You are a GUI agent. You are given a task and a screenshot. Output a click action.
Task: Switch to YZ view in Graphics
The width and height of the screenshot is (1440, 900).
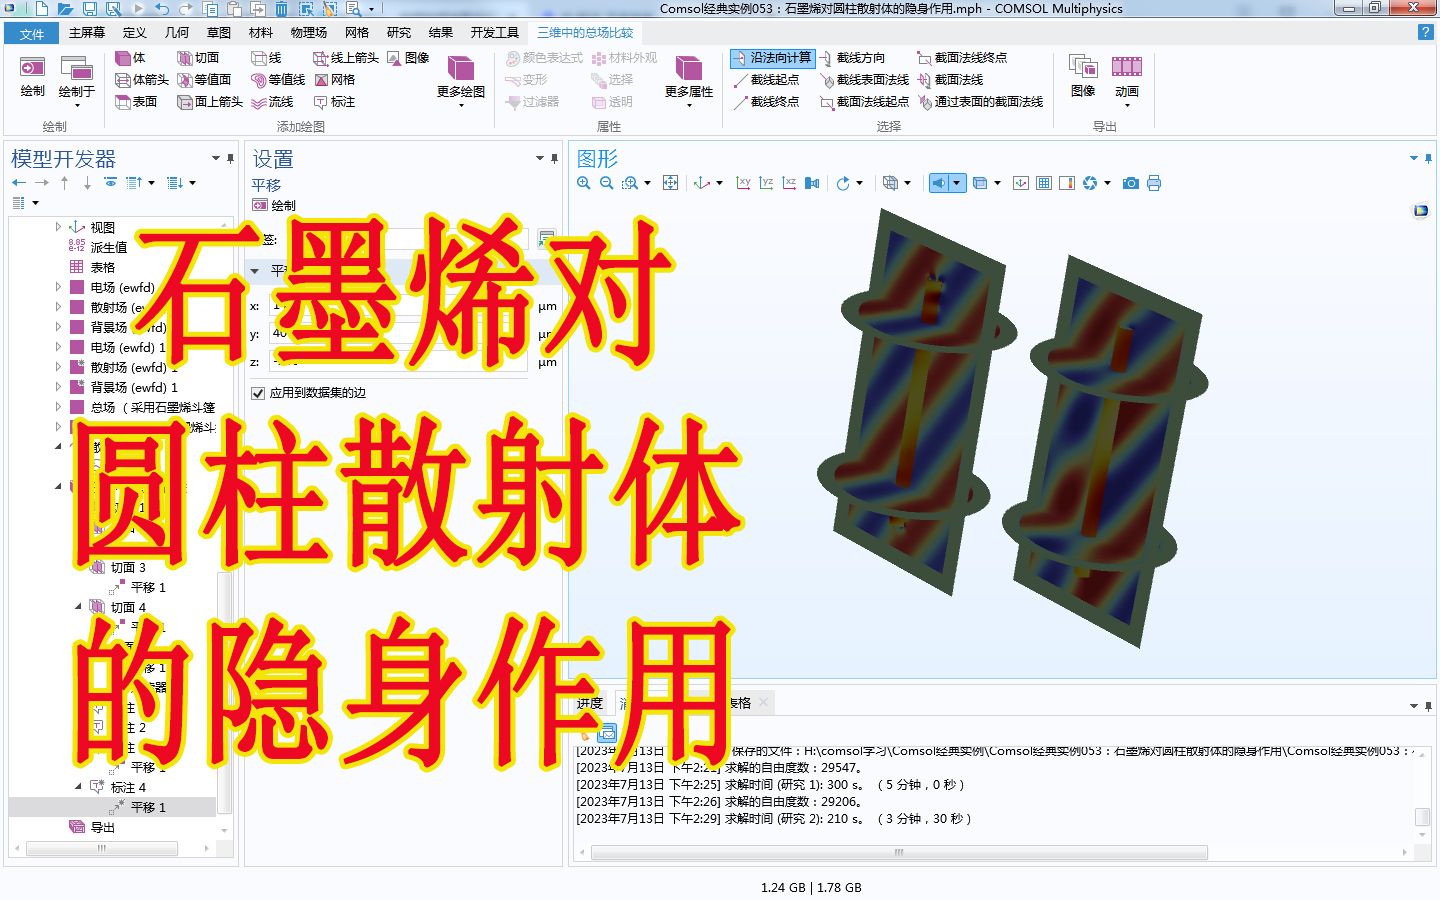[x=766, y=183]
